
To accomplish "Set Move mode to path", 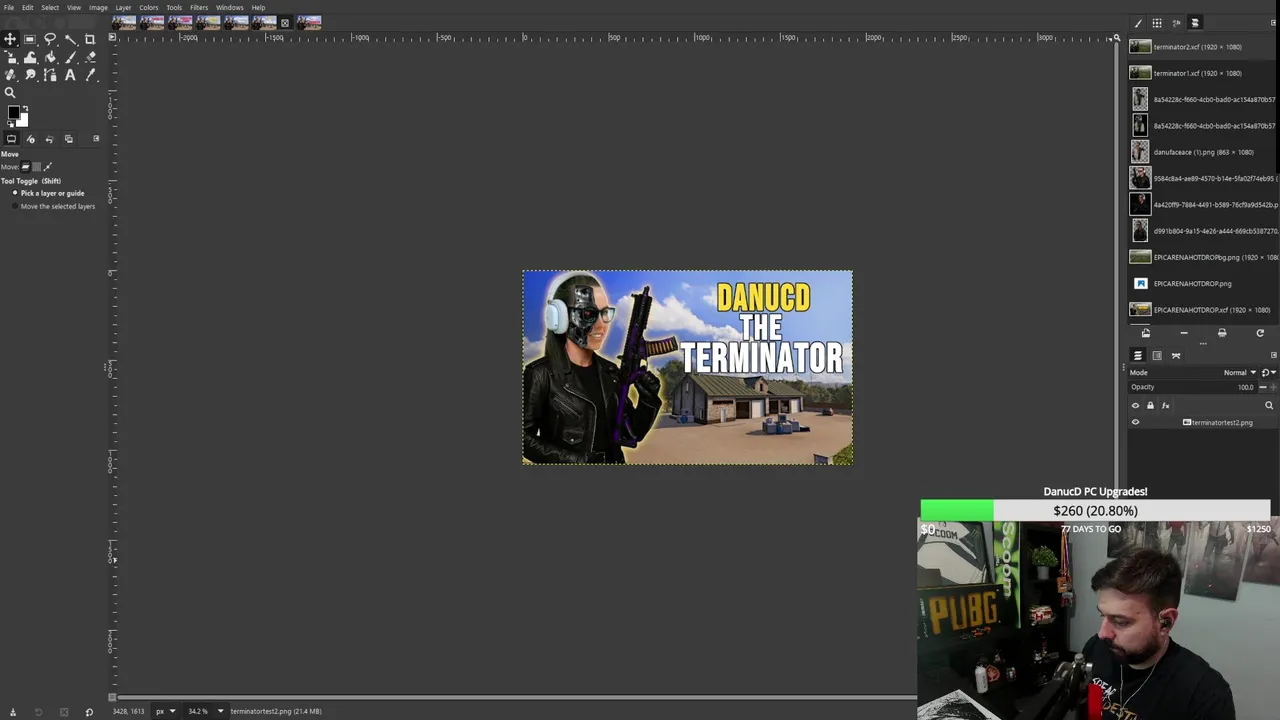I will tap(47, 166).
